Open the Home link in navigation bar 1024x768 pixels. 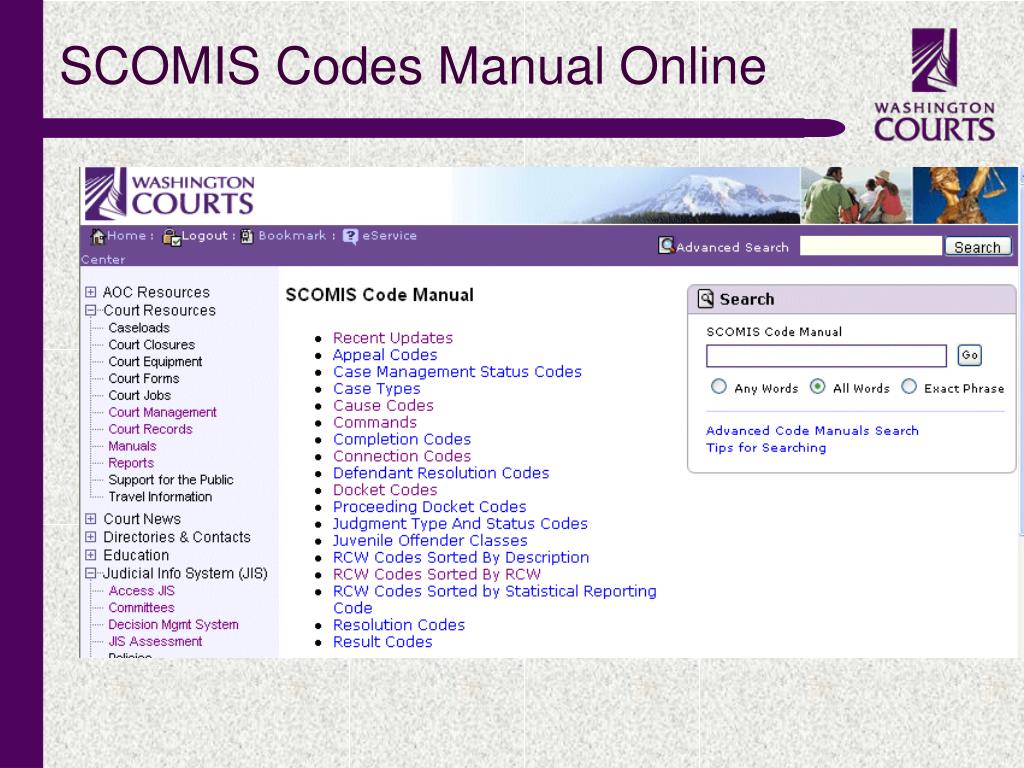tap(127, 236)
